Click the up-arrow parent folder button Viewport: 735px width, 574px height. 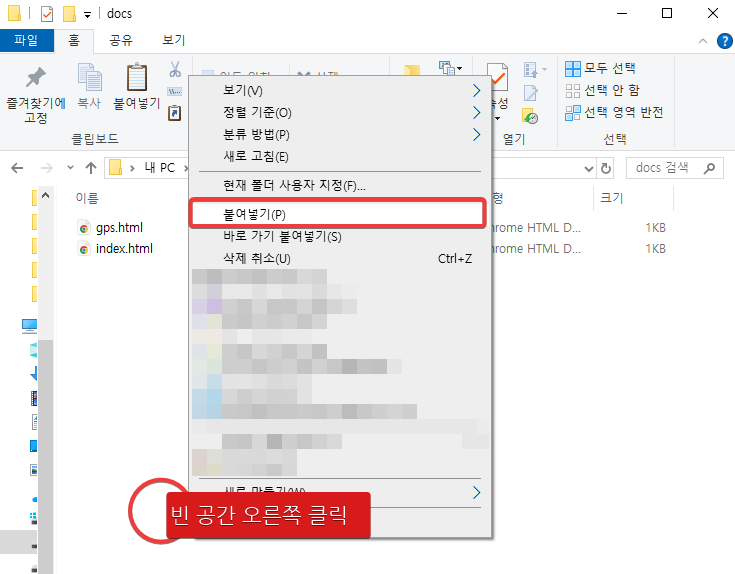pyautogui.click(x=91, y=167)
